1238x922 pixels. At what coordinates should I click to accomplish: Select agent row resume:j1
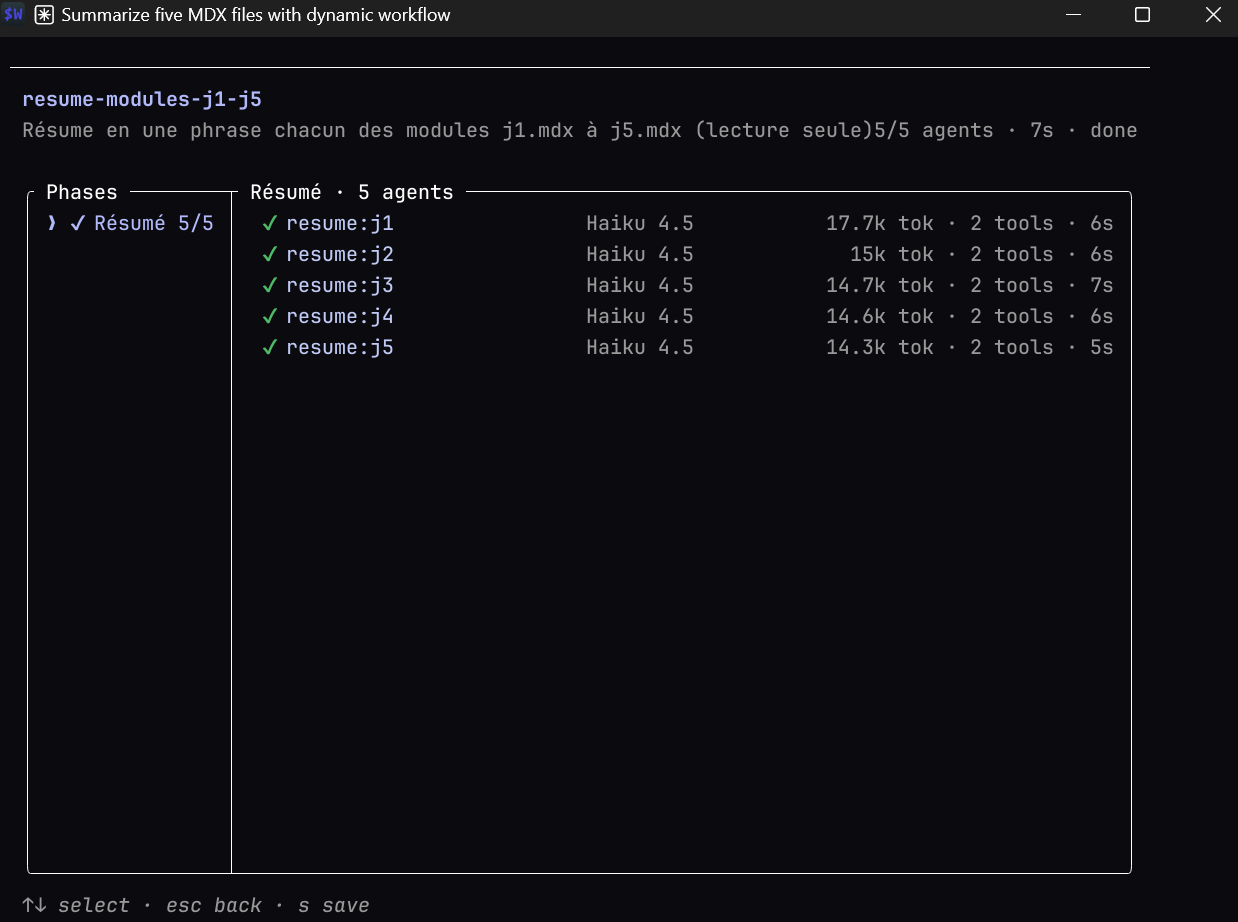point(686,223)
